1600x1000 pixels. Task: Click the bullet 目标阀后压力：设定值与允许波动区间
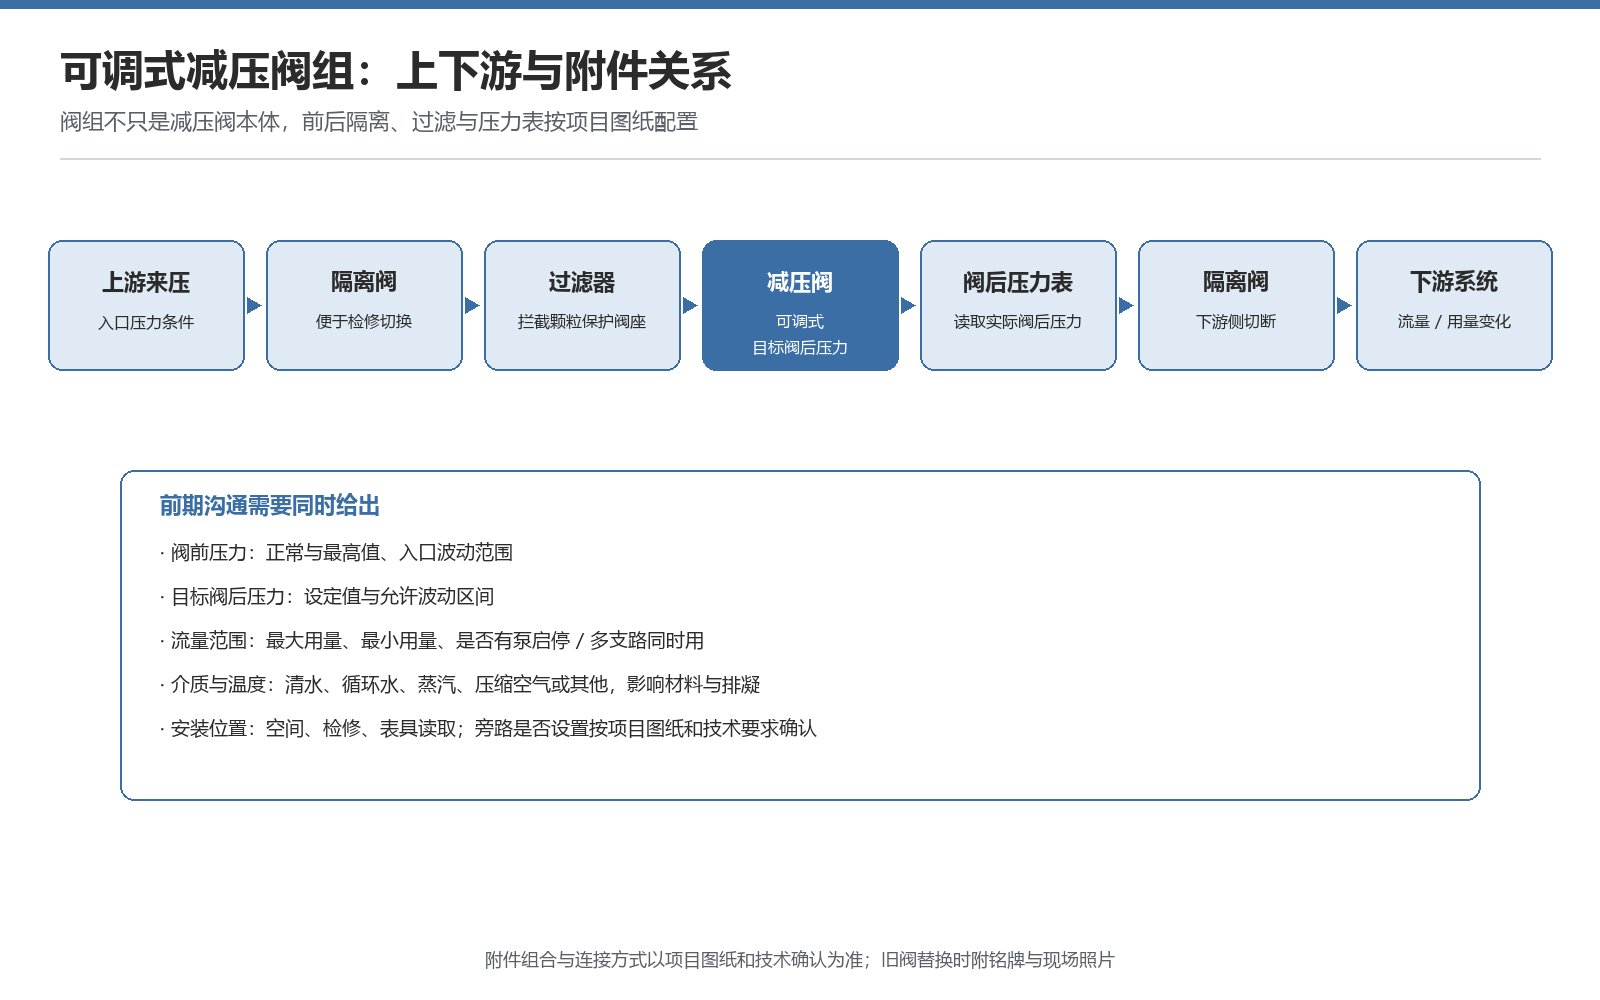327,596
